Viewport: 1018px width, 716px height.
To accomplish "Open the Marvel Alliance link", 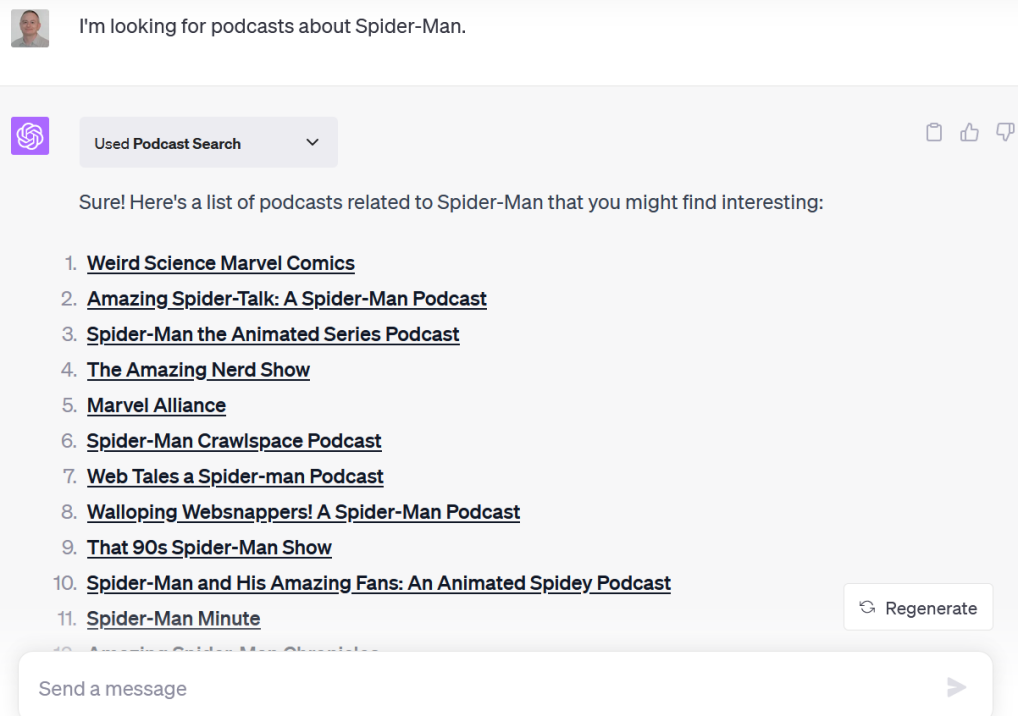I will (156, 405).
